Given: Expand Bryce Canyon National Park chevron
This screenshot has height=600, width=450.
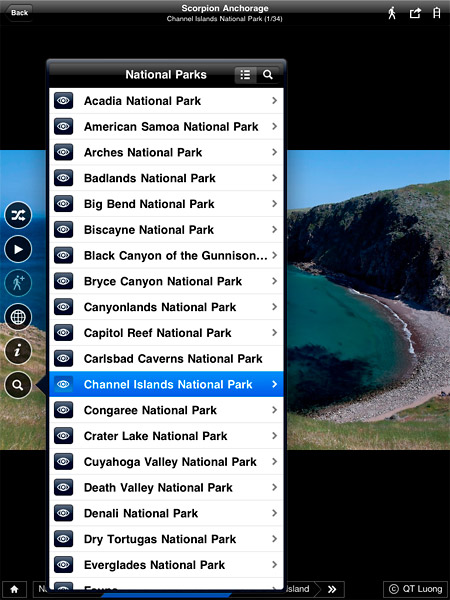Looking at the screenshot, I should click(274, 281).
